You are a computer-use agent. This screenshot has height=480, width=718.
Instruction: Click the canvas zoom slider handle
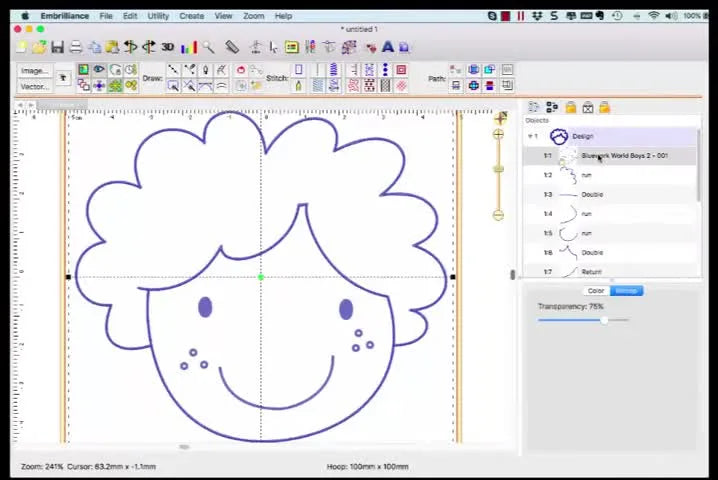pos(498,169)
